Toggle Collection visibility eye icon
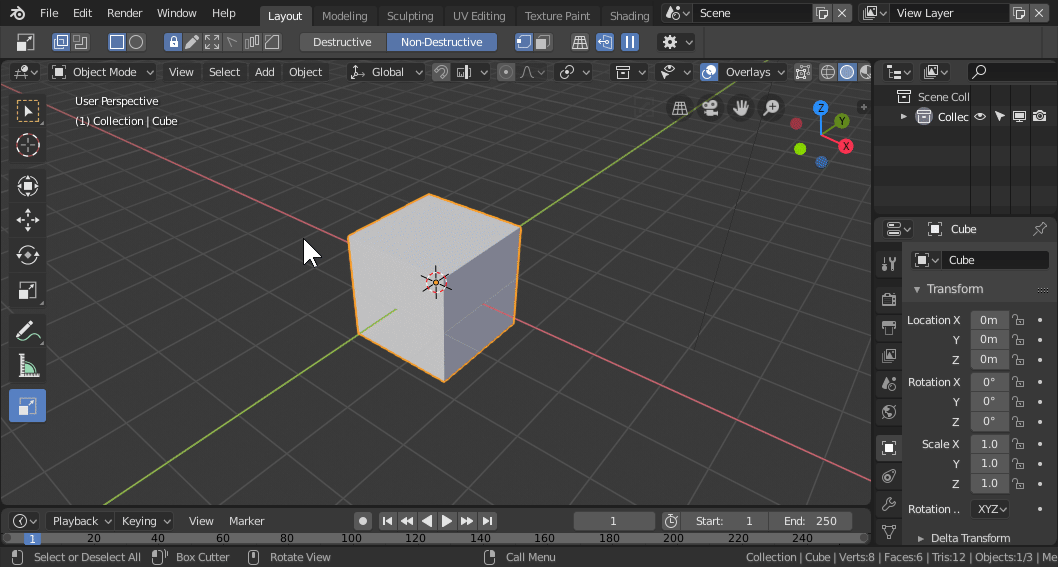The height and width of the screenshot is (567, 1058). [x=981, y=117]
